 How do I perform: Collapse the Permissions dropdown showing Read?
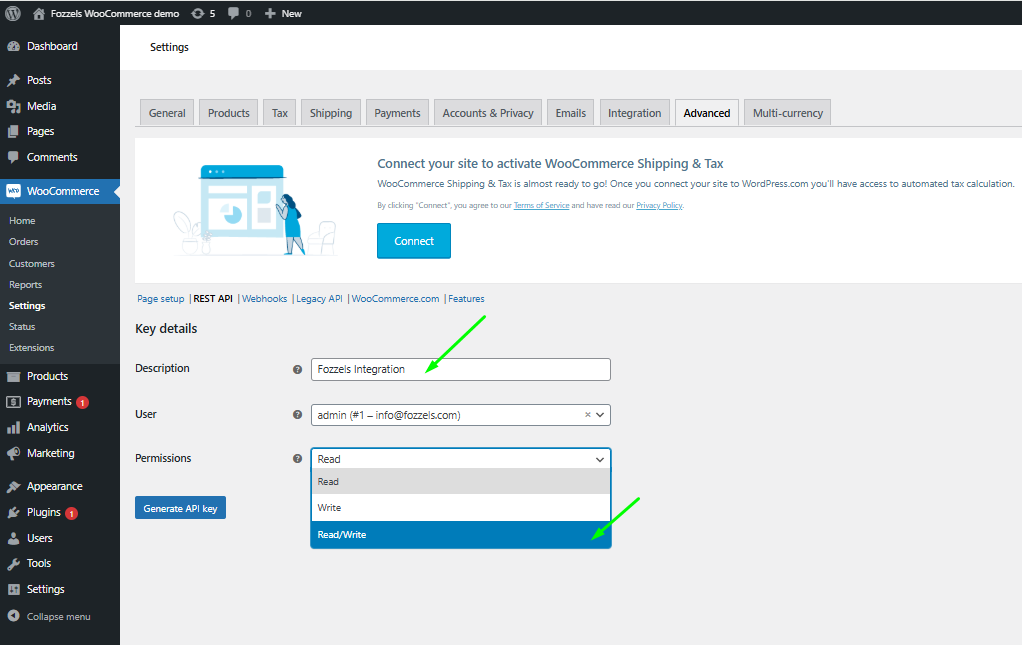461,459
